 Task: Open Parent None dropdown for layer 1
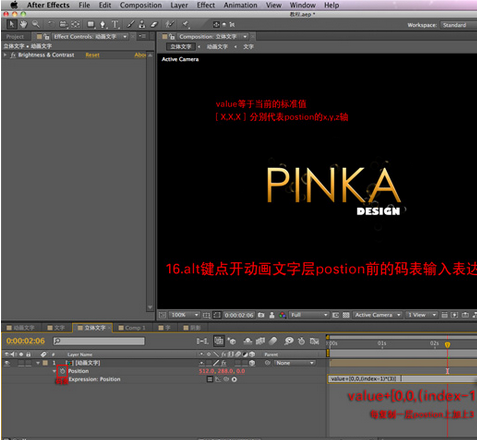[295, 363]
